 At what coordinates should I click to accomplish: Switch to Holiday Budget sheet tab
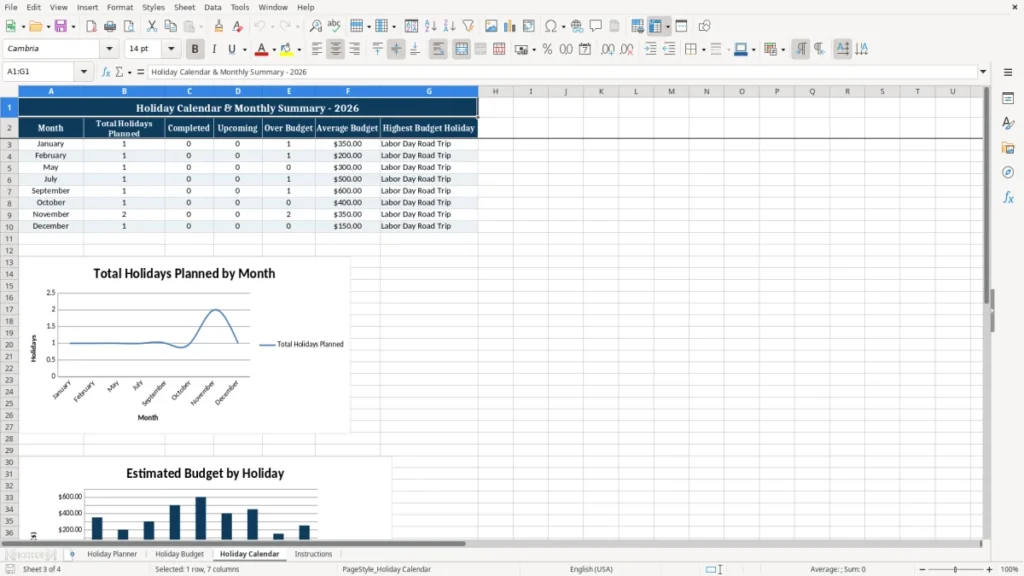[180, 554]
